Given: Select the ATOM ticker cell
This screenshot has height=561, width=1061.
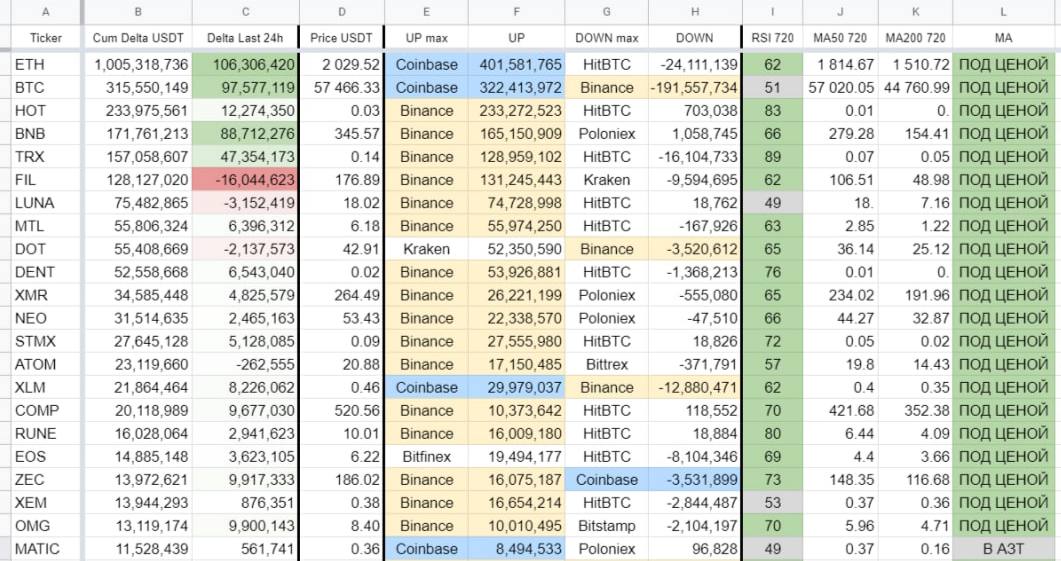Looking at the screenshot, I should [x=45, y=364].
